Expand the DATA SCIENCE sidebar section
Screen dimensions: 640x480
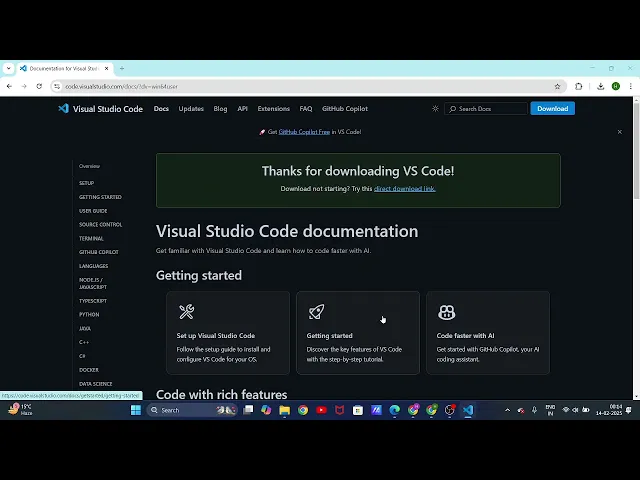coord(96,384)
